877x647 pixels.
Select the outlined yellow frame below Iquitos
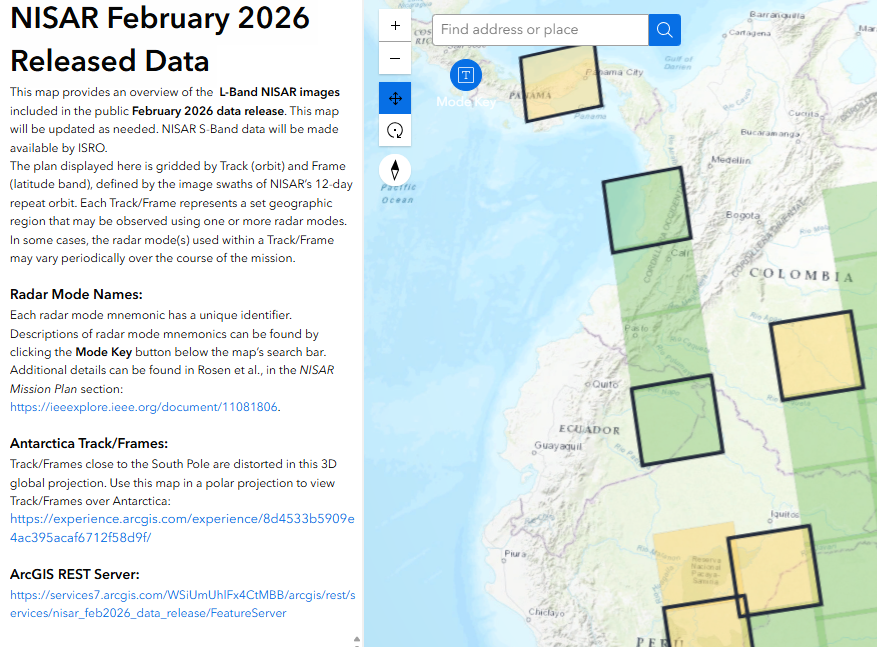pyautogui.click(x=775, y=570)
